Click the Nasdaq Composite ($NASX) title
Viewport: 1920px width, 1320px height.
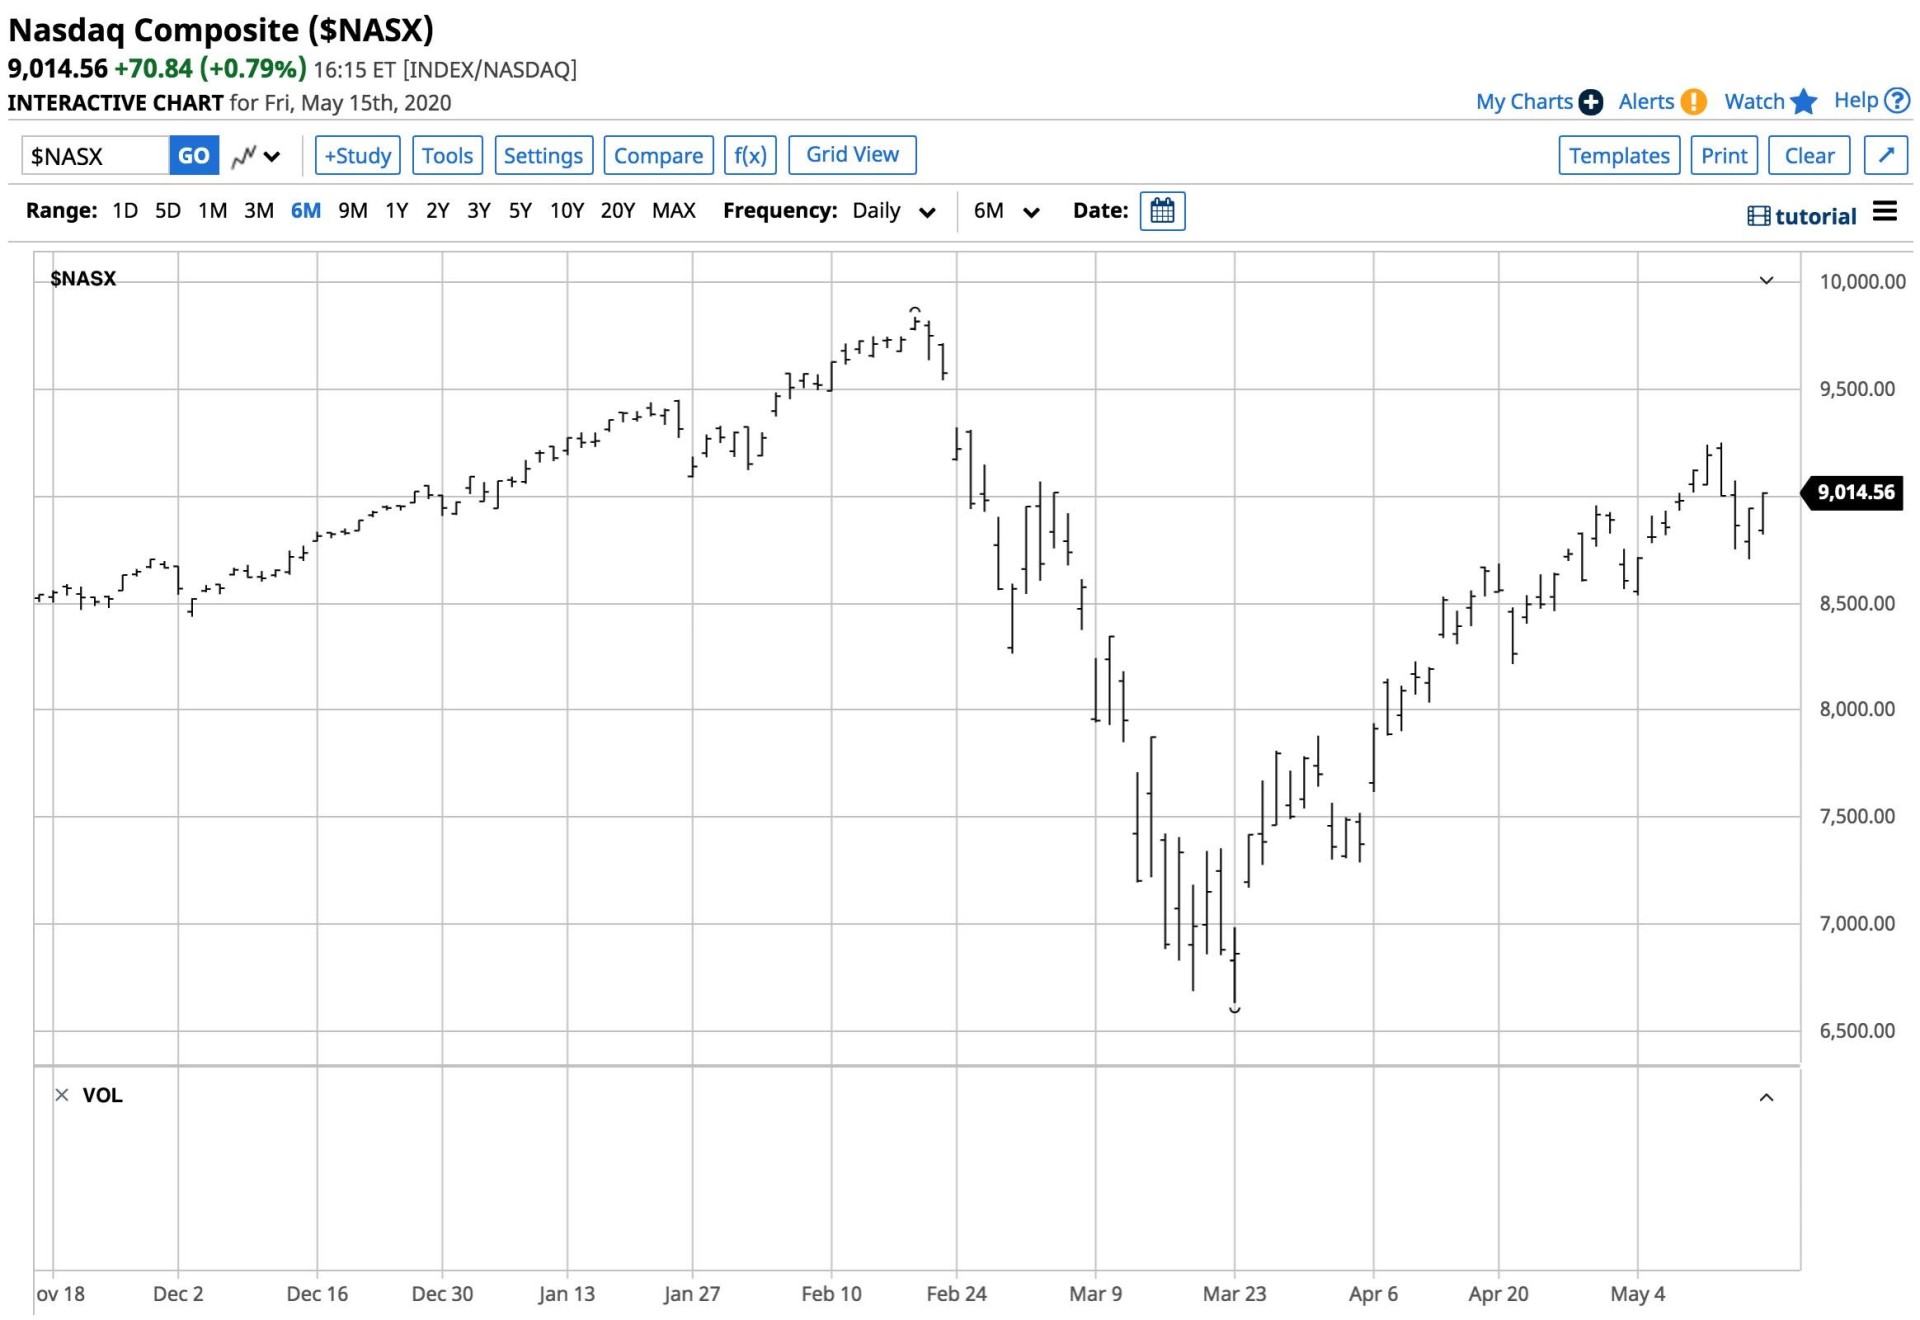tap(221, 30)
